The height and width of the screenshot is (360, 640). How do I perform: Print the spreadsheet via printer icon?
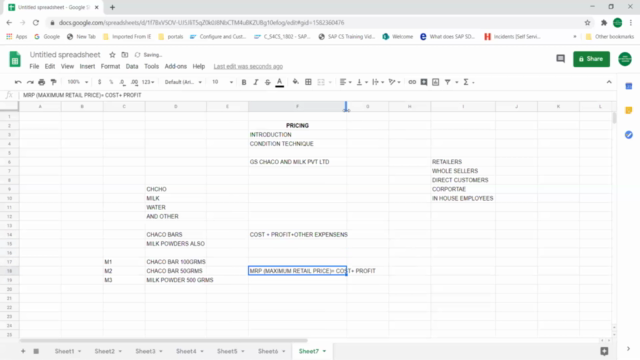42,82
